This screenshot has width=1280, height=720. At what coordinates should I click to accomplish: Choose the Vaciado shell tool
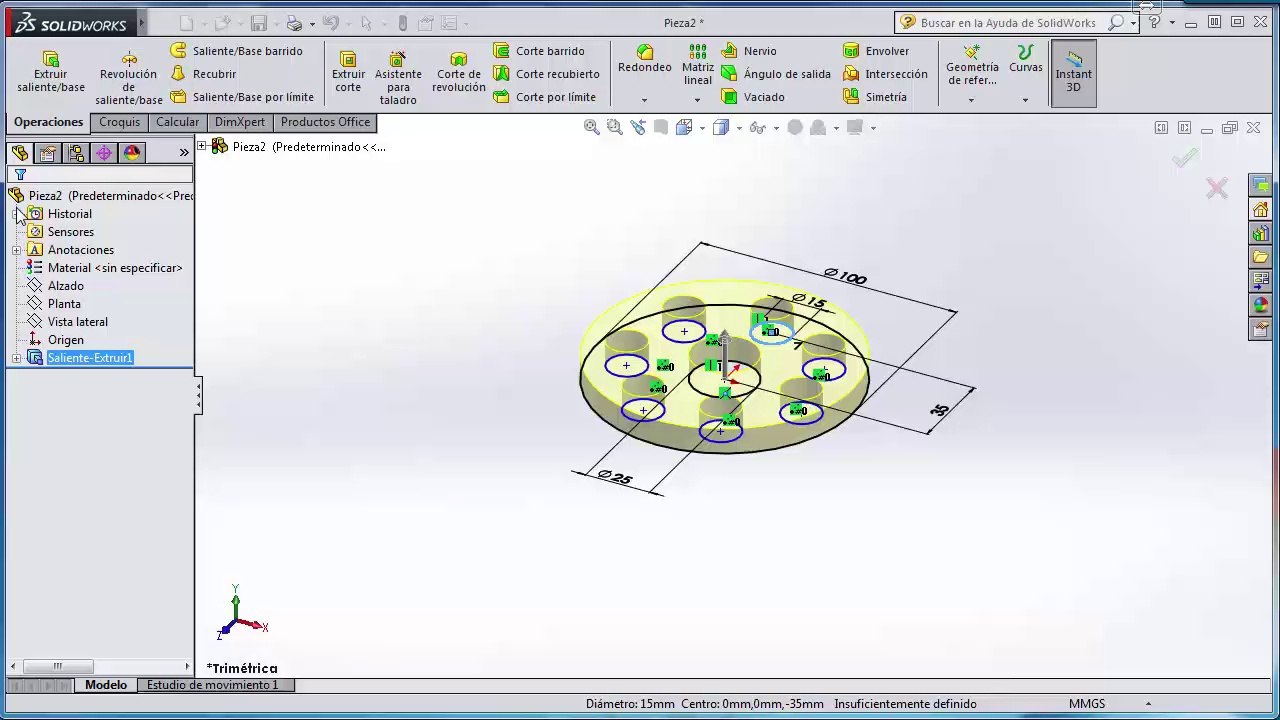pyautogui.click(x=752, y=97)
